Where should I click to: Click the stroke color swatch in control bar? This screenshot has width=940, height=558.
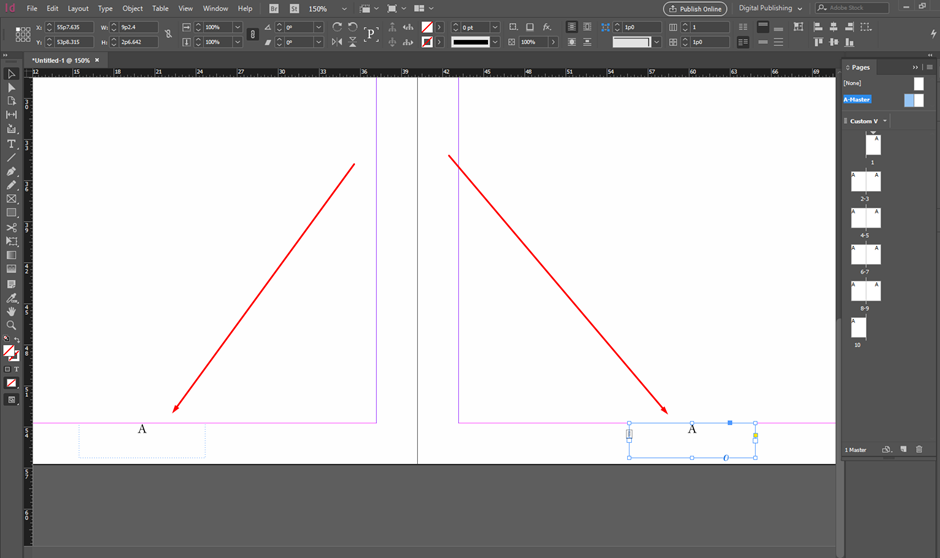[x=428, y=42]
